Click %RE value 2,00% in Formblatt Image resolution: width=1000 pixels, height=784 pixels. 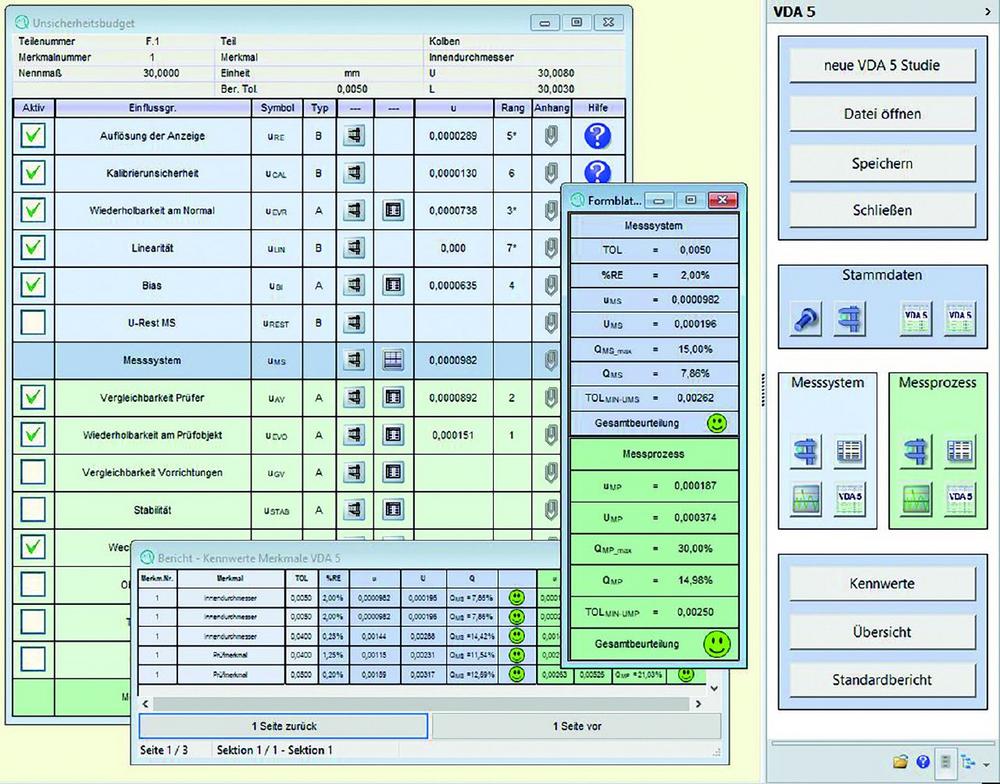(695, 275)
